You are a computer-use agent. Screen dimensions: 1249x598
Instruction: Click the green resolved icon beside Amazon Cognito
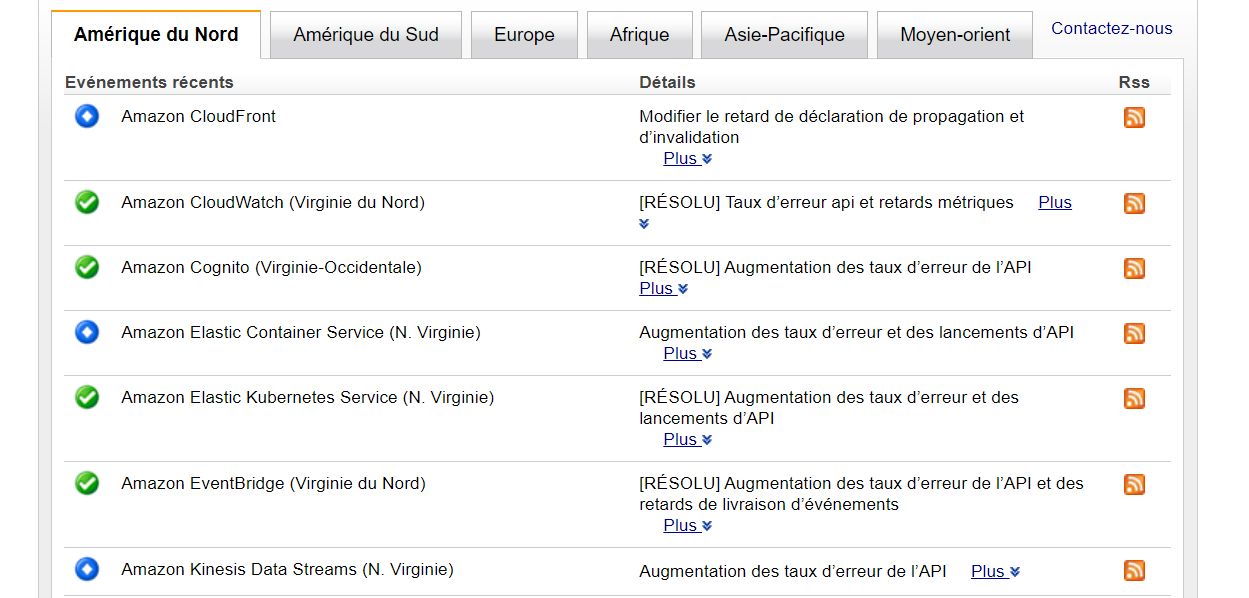tap(87, 268)
